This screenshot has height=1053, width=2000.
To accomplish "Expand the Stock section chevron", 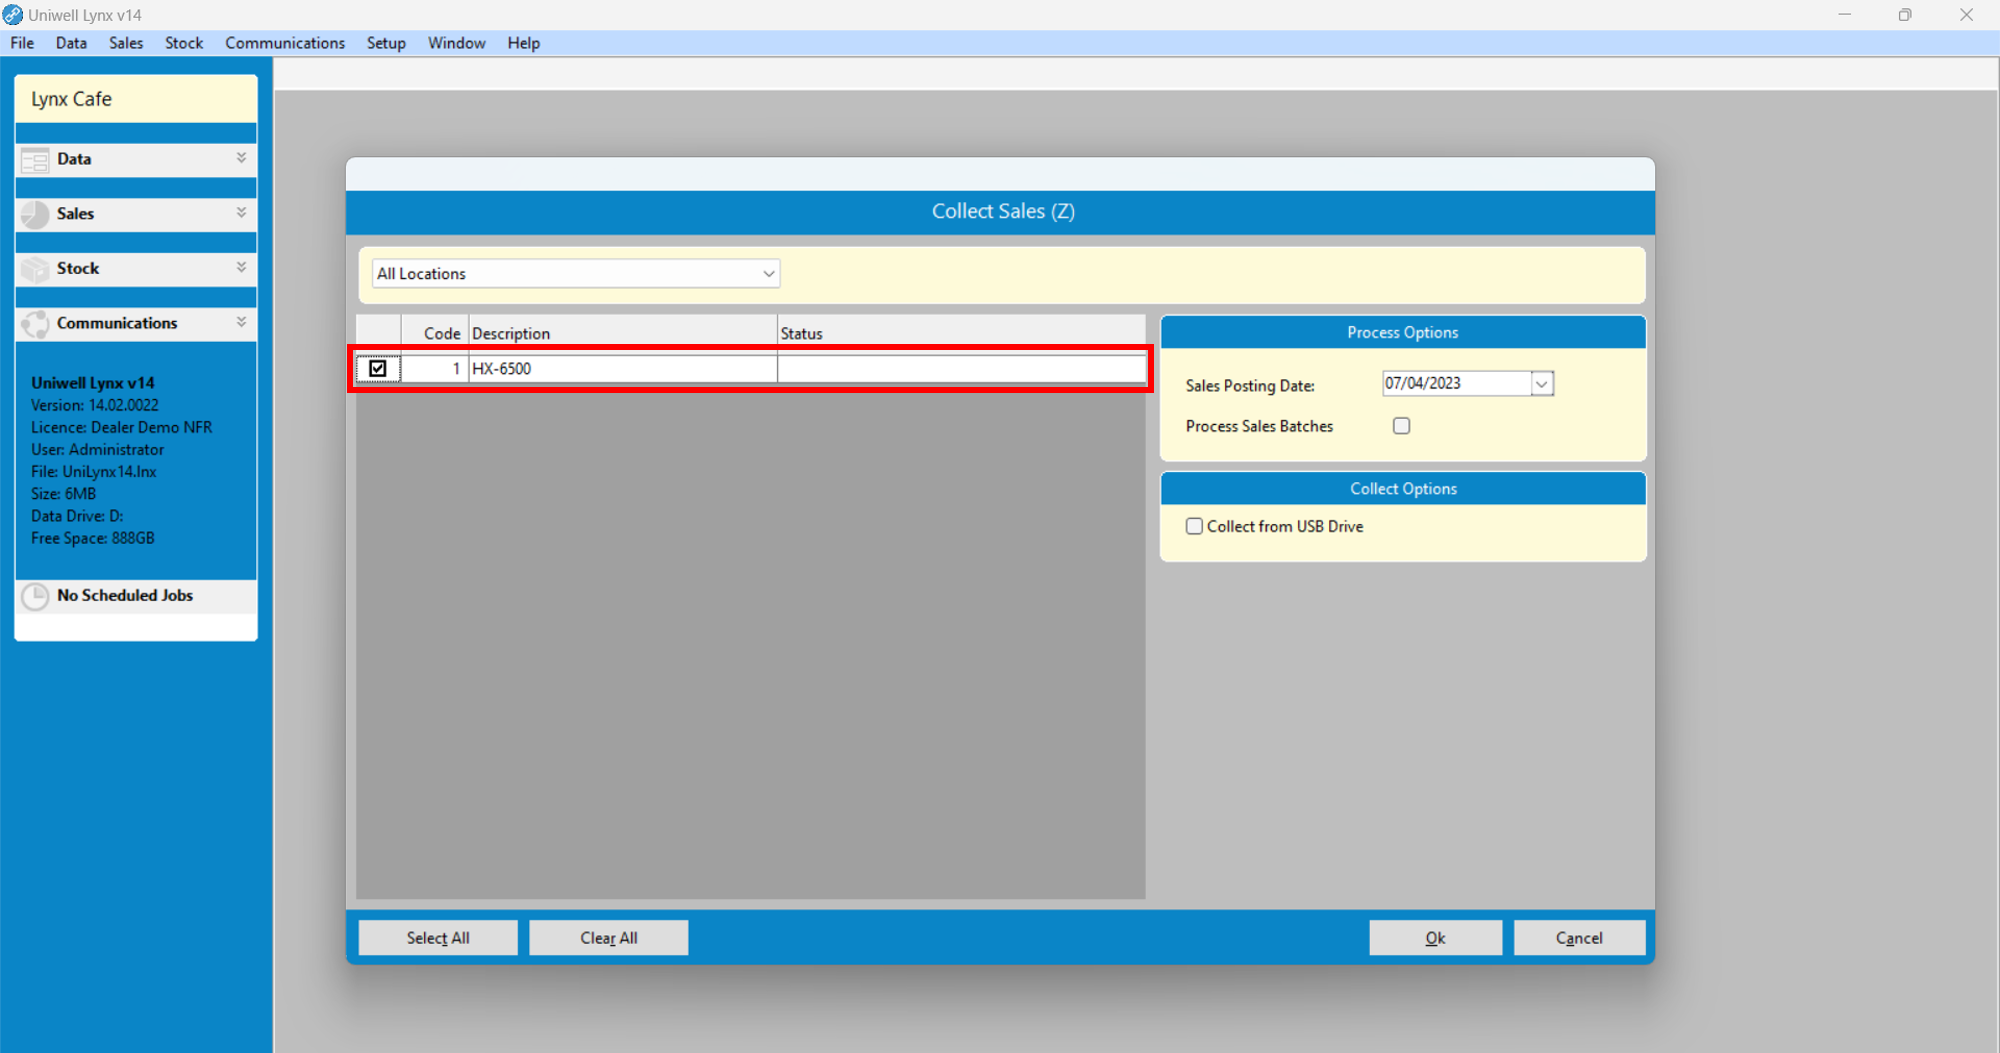I will tap(241, 267).
